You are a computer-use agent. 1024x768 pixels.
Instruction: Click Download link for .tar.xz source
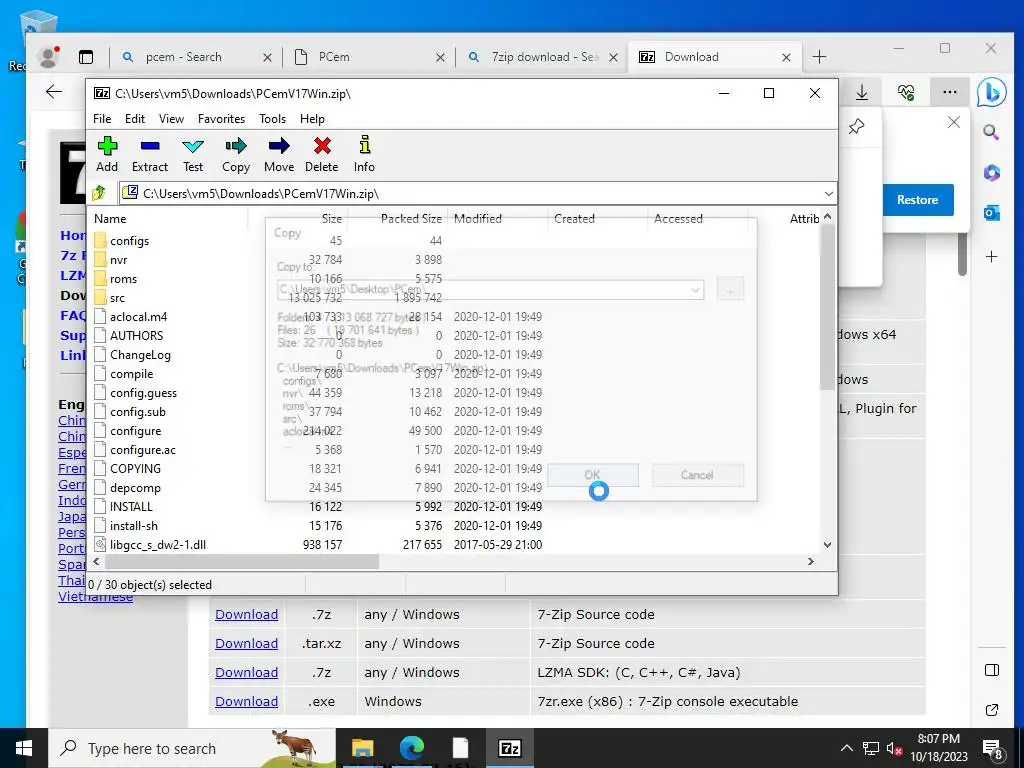(x=246, y=643)
